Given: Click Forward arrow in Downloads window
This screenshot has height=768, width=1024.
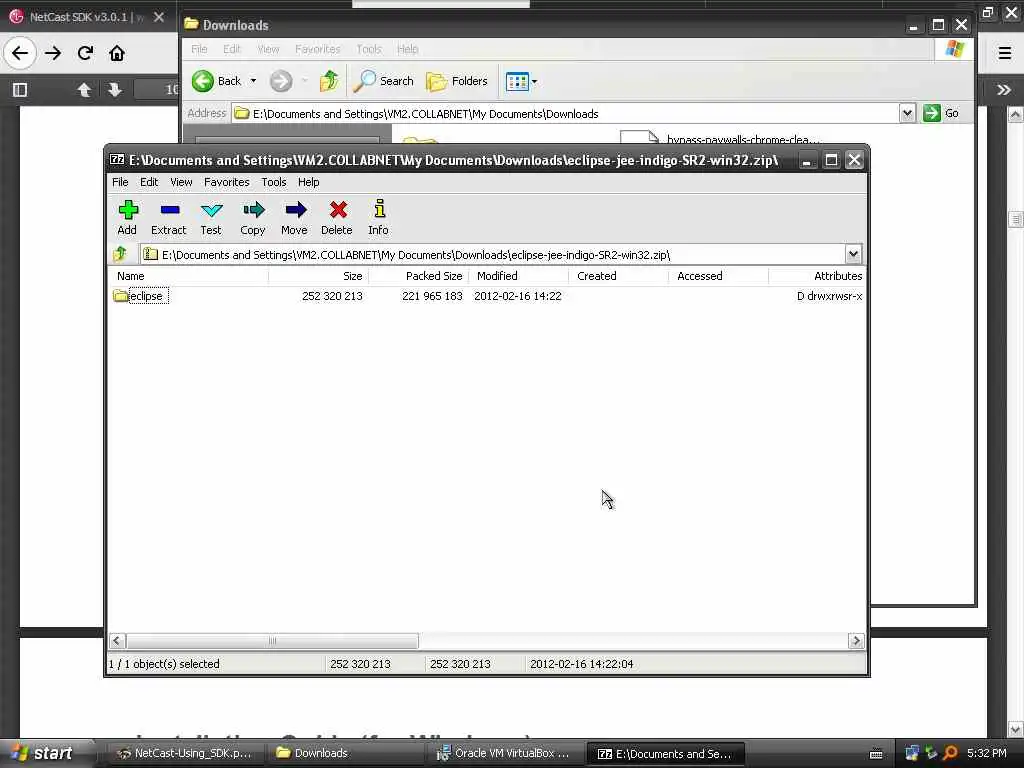Looking at the screenshot, I should pyautogui.click(x=281, y=81).
